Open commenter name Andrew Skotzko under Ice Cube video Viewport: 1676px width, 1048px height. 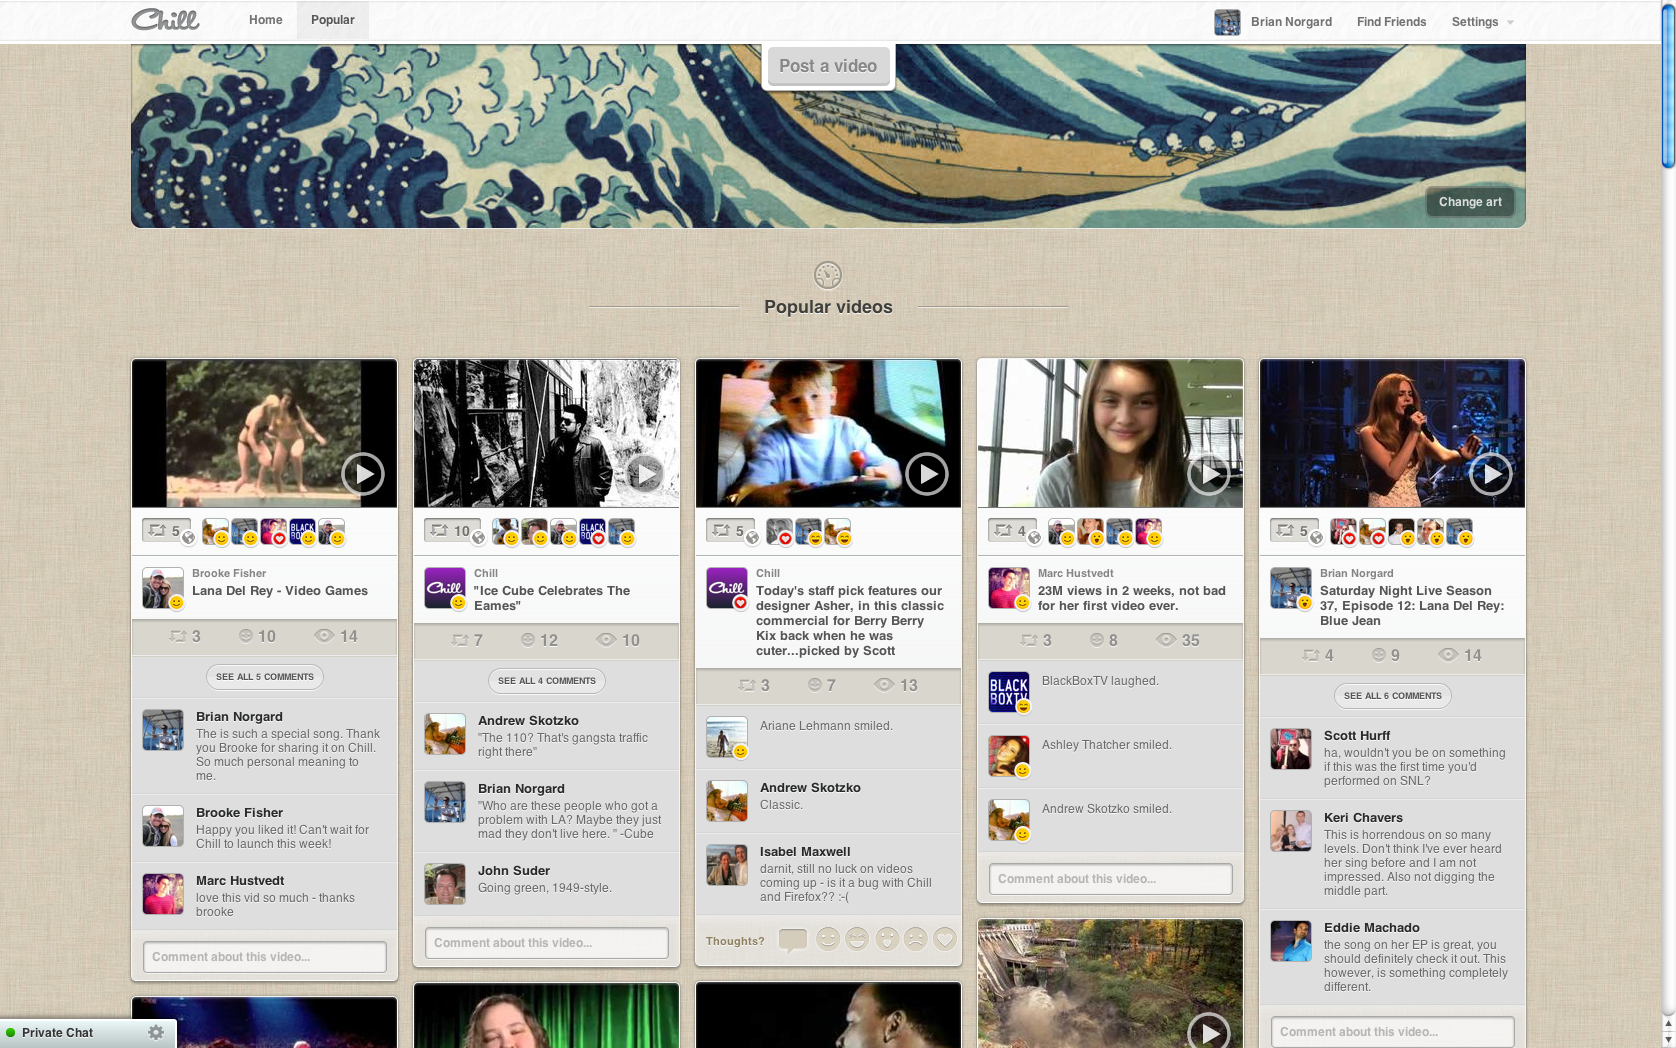click(528, 721)
